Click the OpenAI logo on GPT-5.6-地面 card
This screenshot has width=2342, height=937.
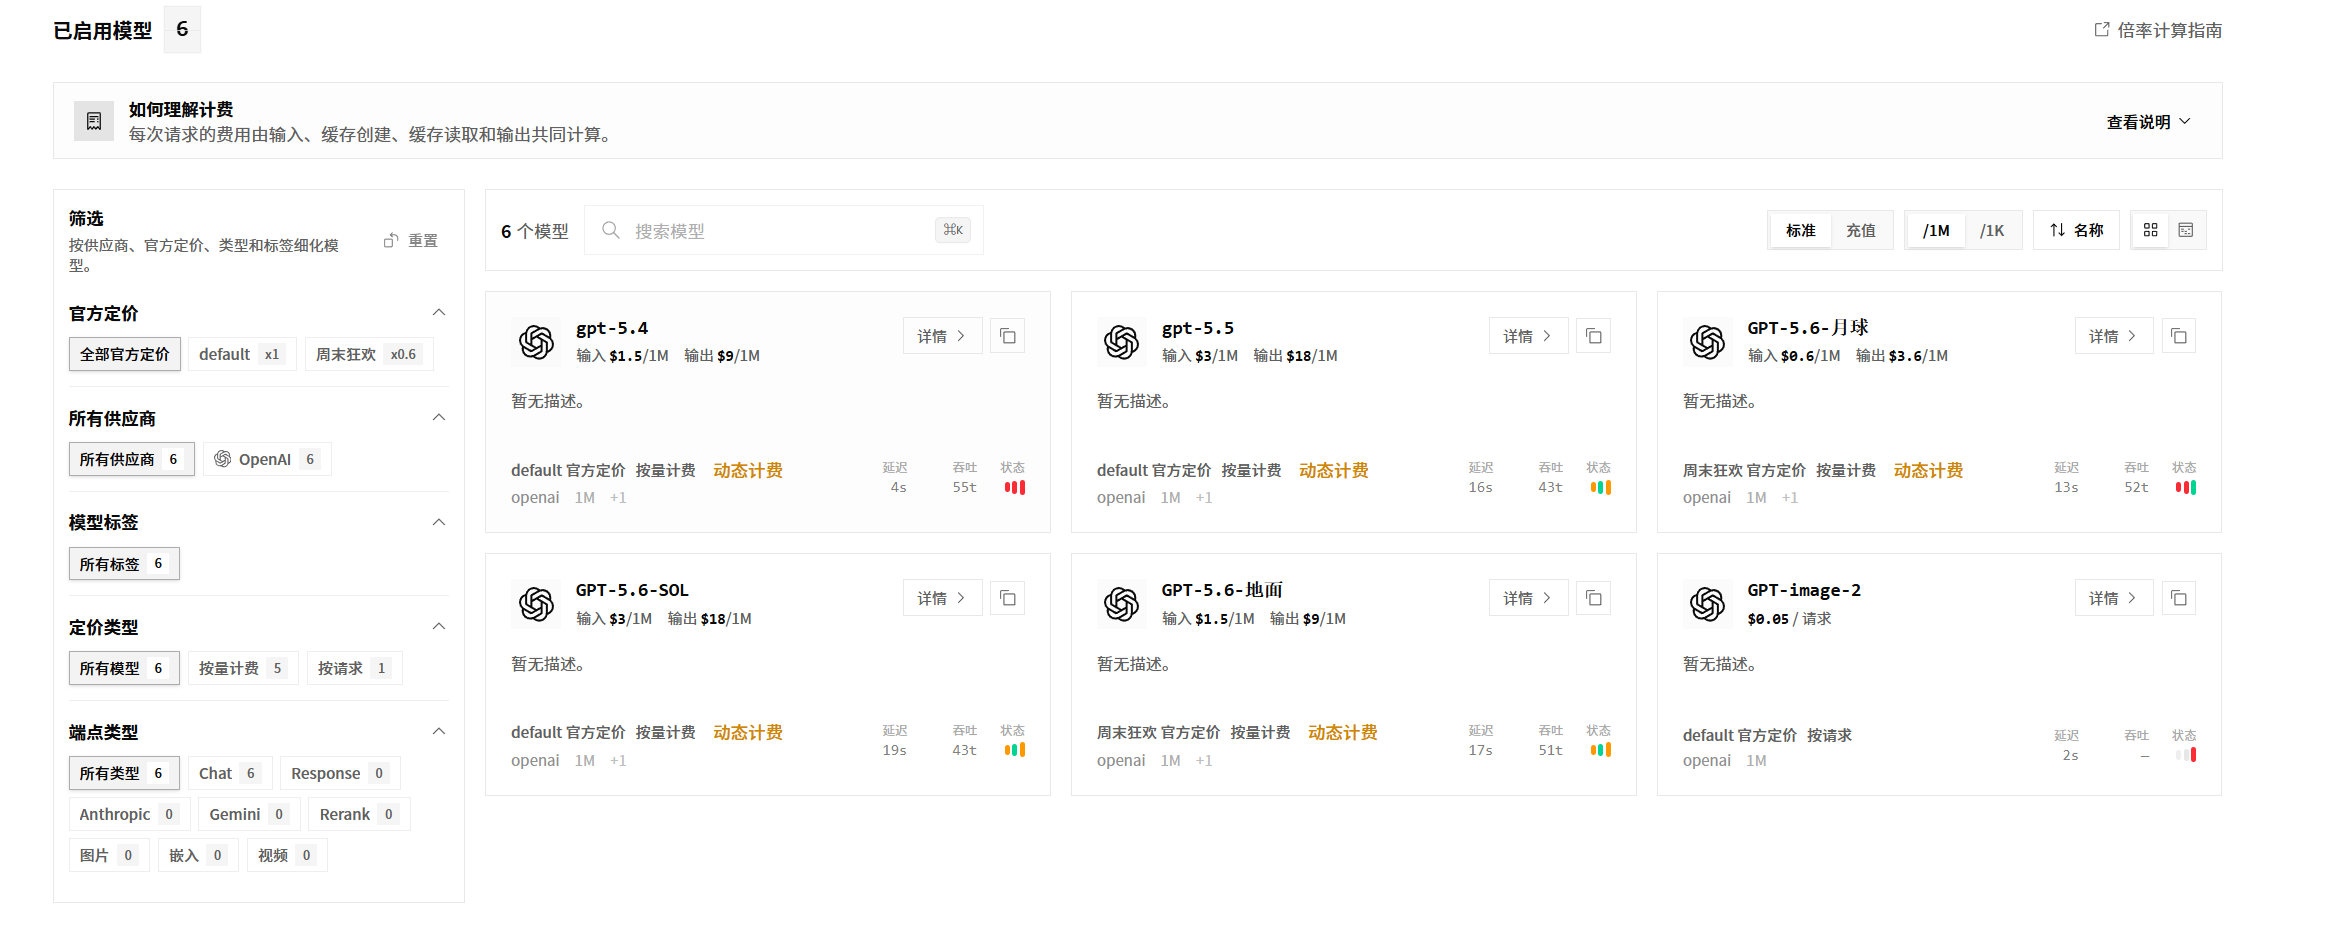coord(1122,604)
